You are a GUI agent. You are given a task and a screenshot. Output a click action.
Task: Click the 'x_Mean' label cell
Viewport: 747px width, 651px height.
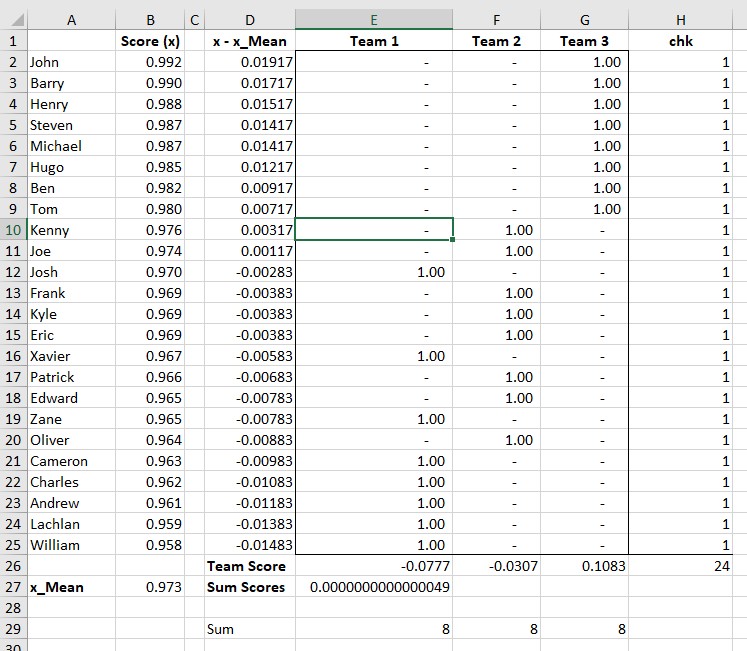70,587
